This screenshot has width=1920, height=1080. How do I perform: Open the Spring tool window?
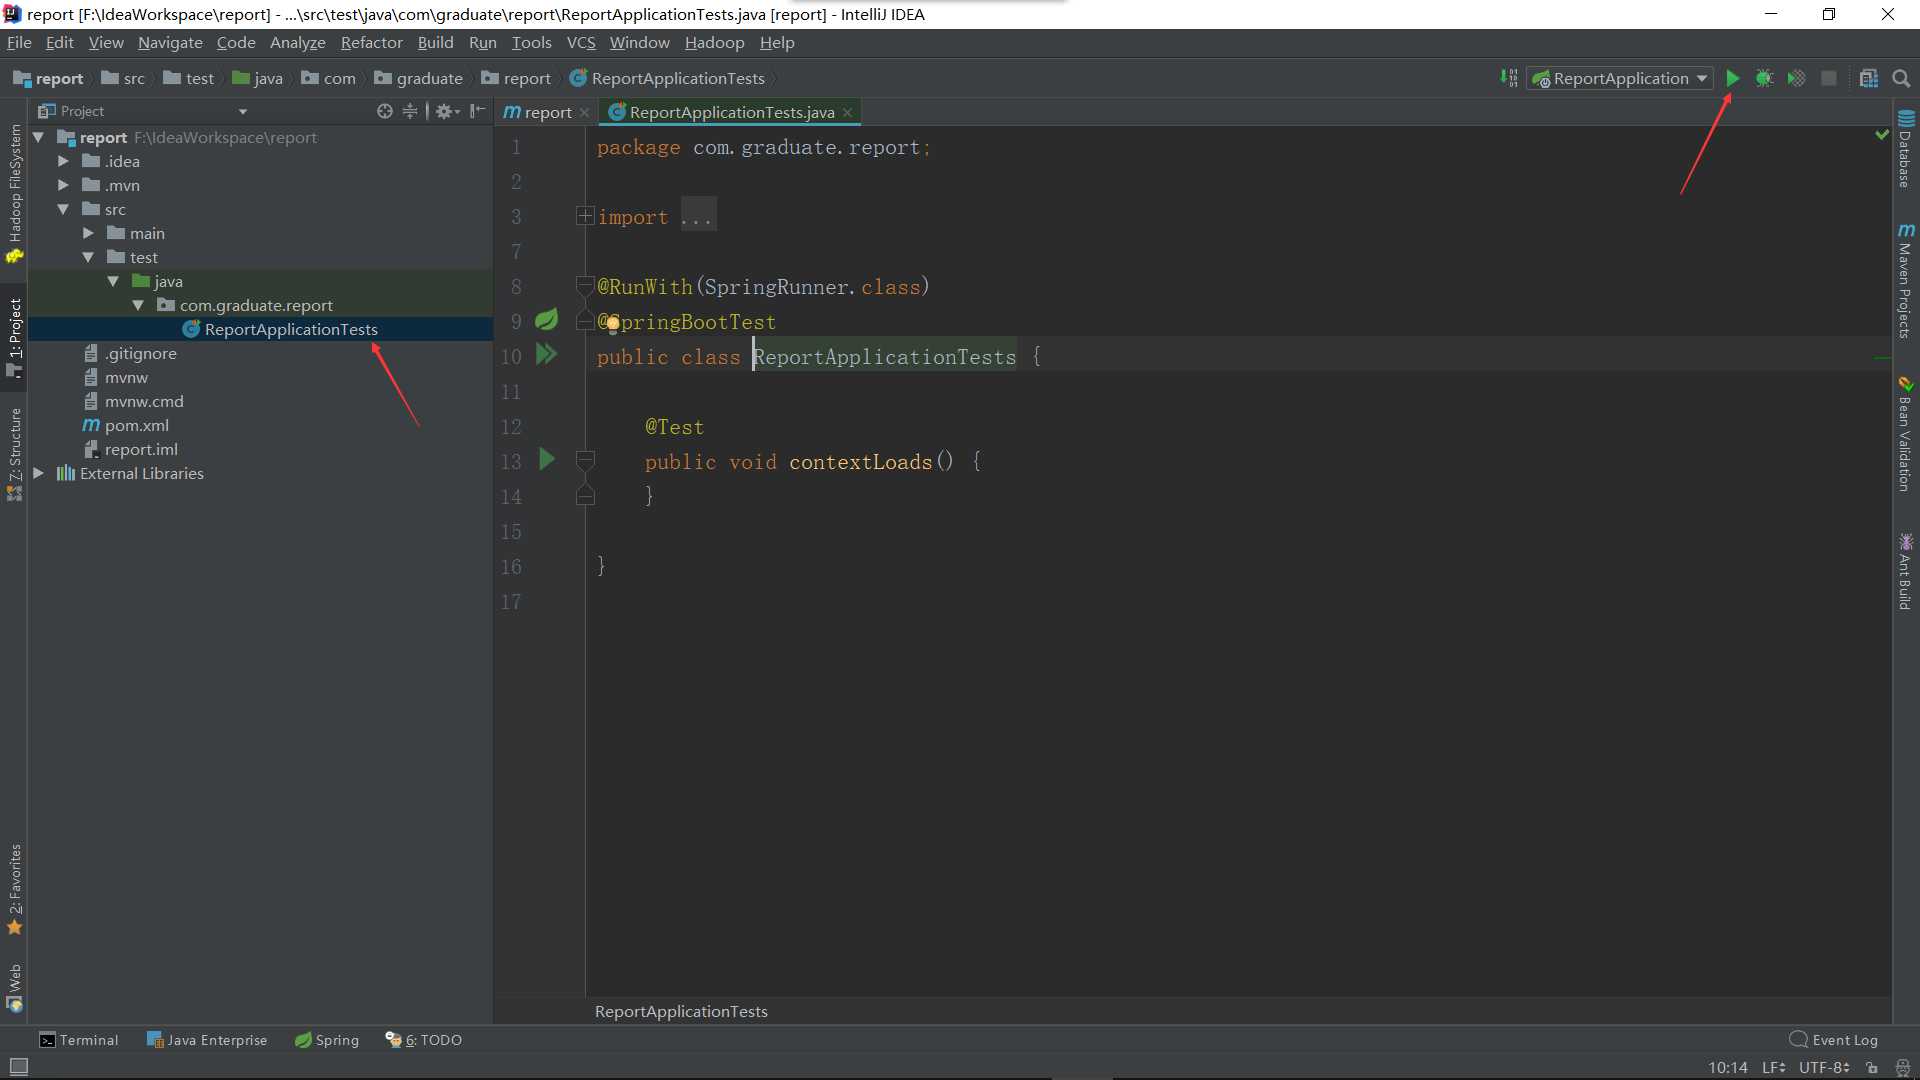[327, 1040]
